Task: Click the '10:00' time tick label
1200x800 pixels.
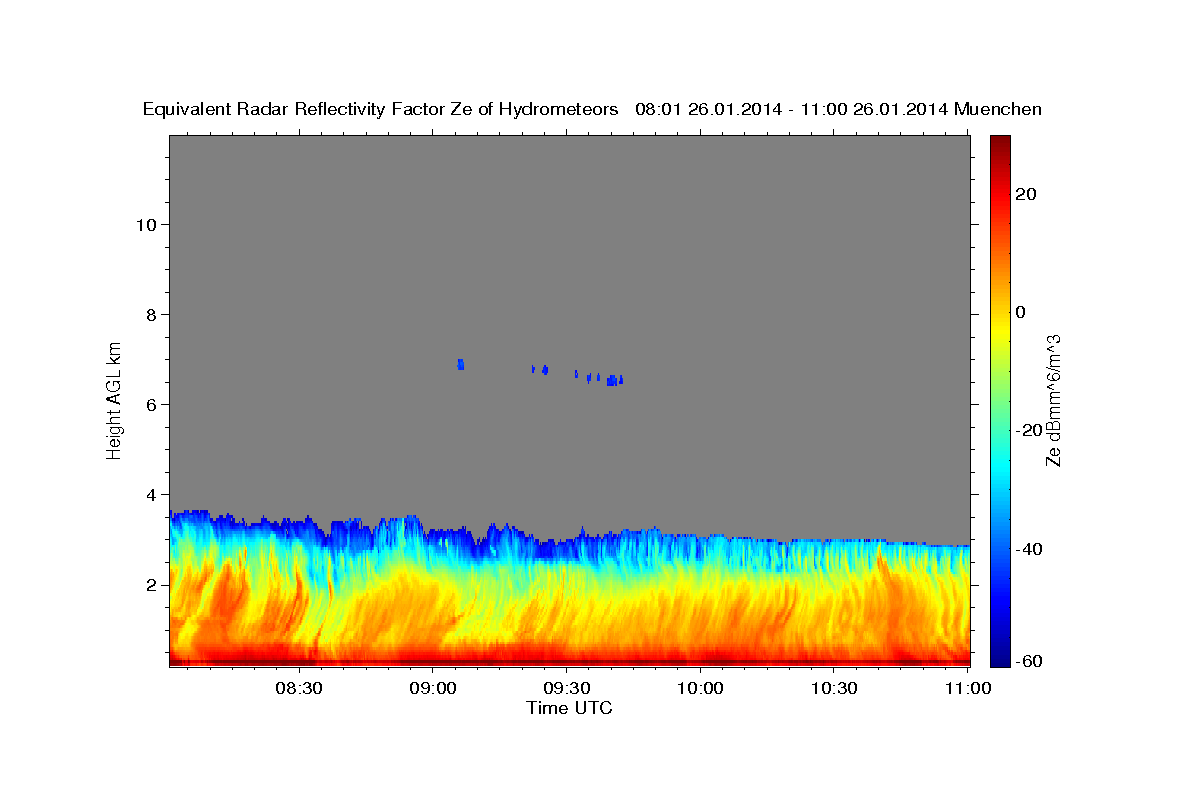Action: click(x=700, y=688)
